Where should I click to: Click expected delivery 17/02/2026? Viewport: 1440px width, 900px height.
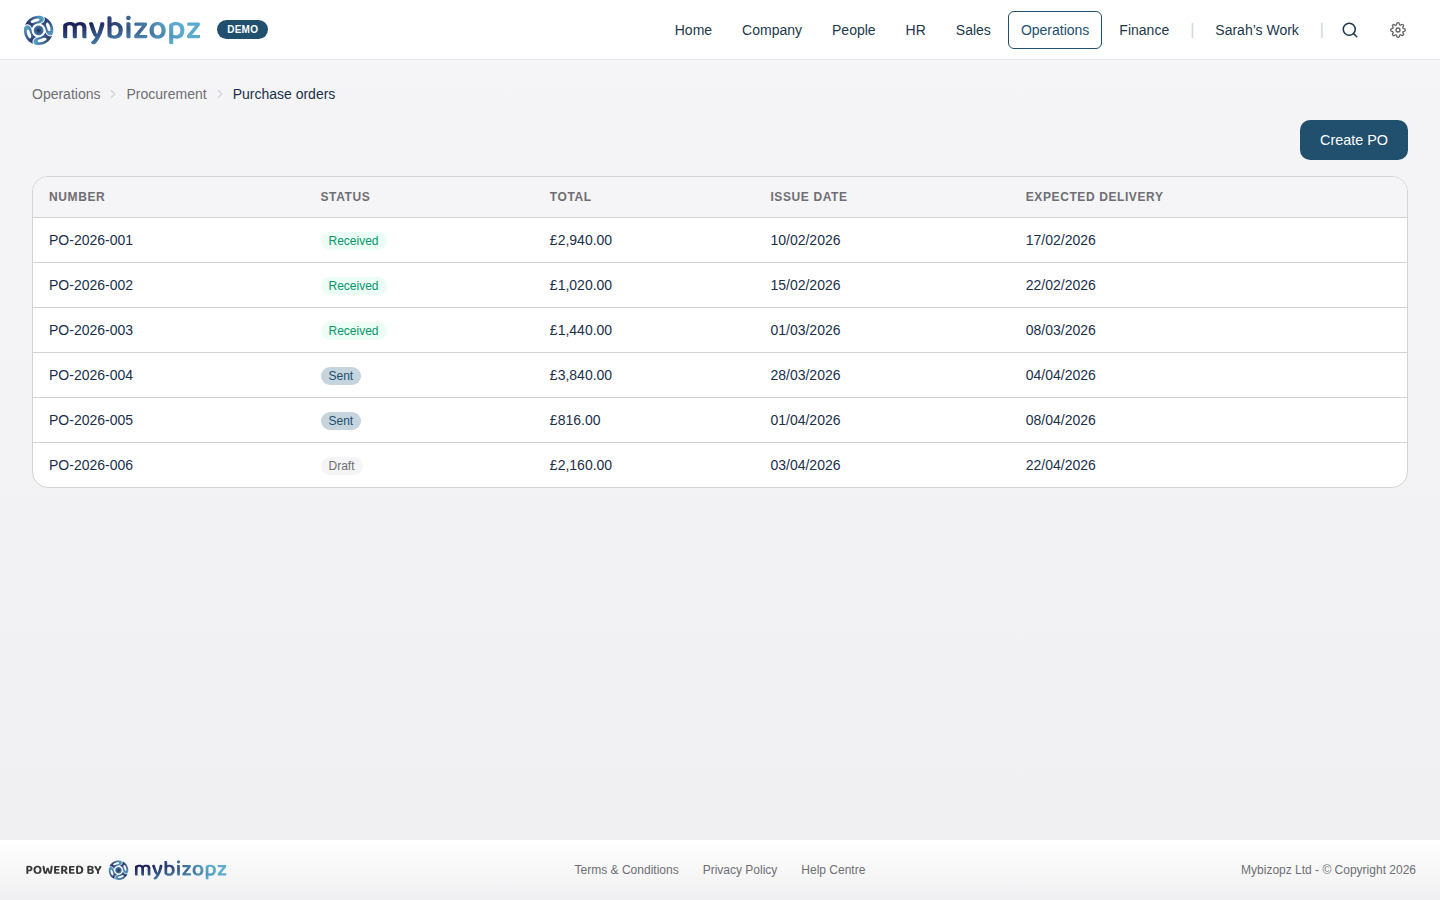pyautogui.click(x=1060, y=240)
